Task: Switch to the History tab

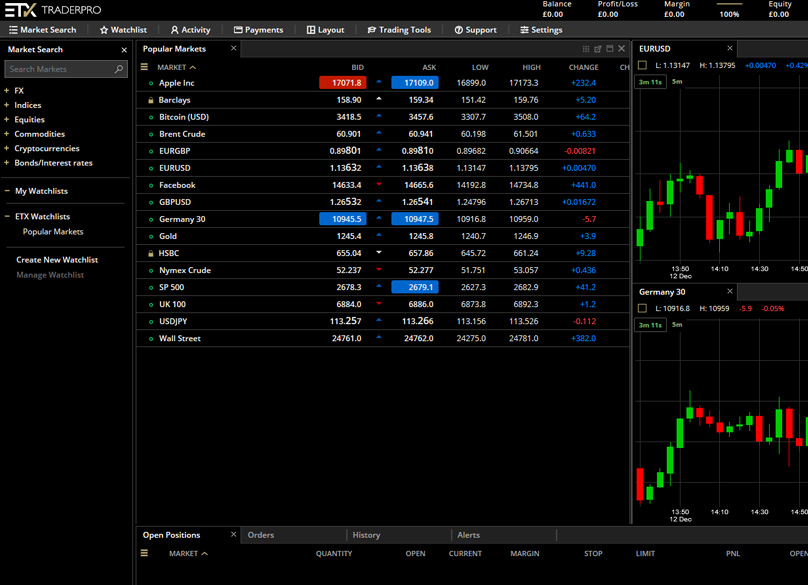Action: [366, 535]
